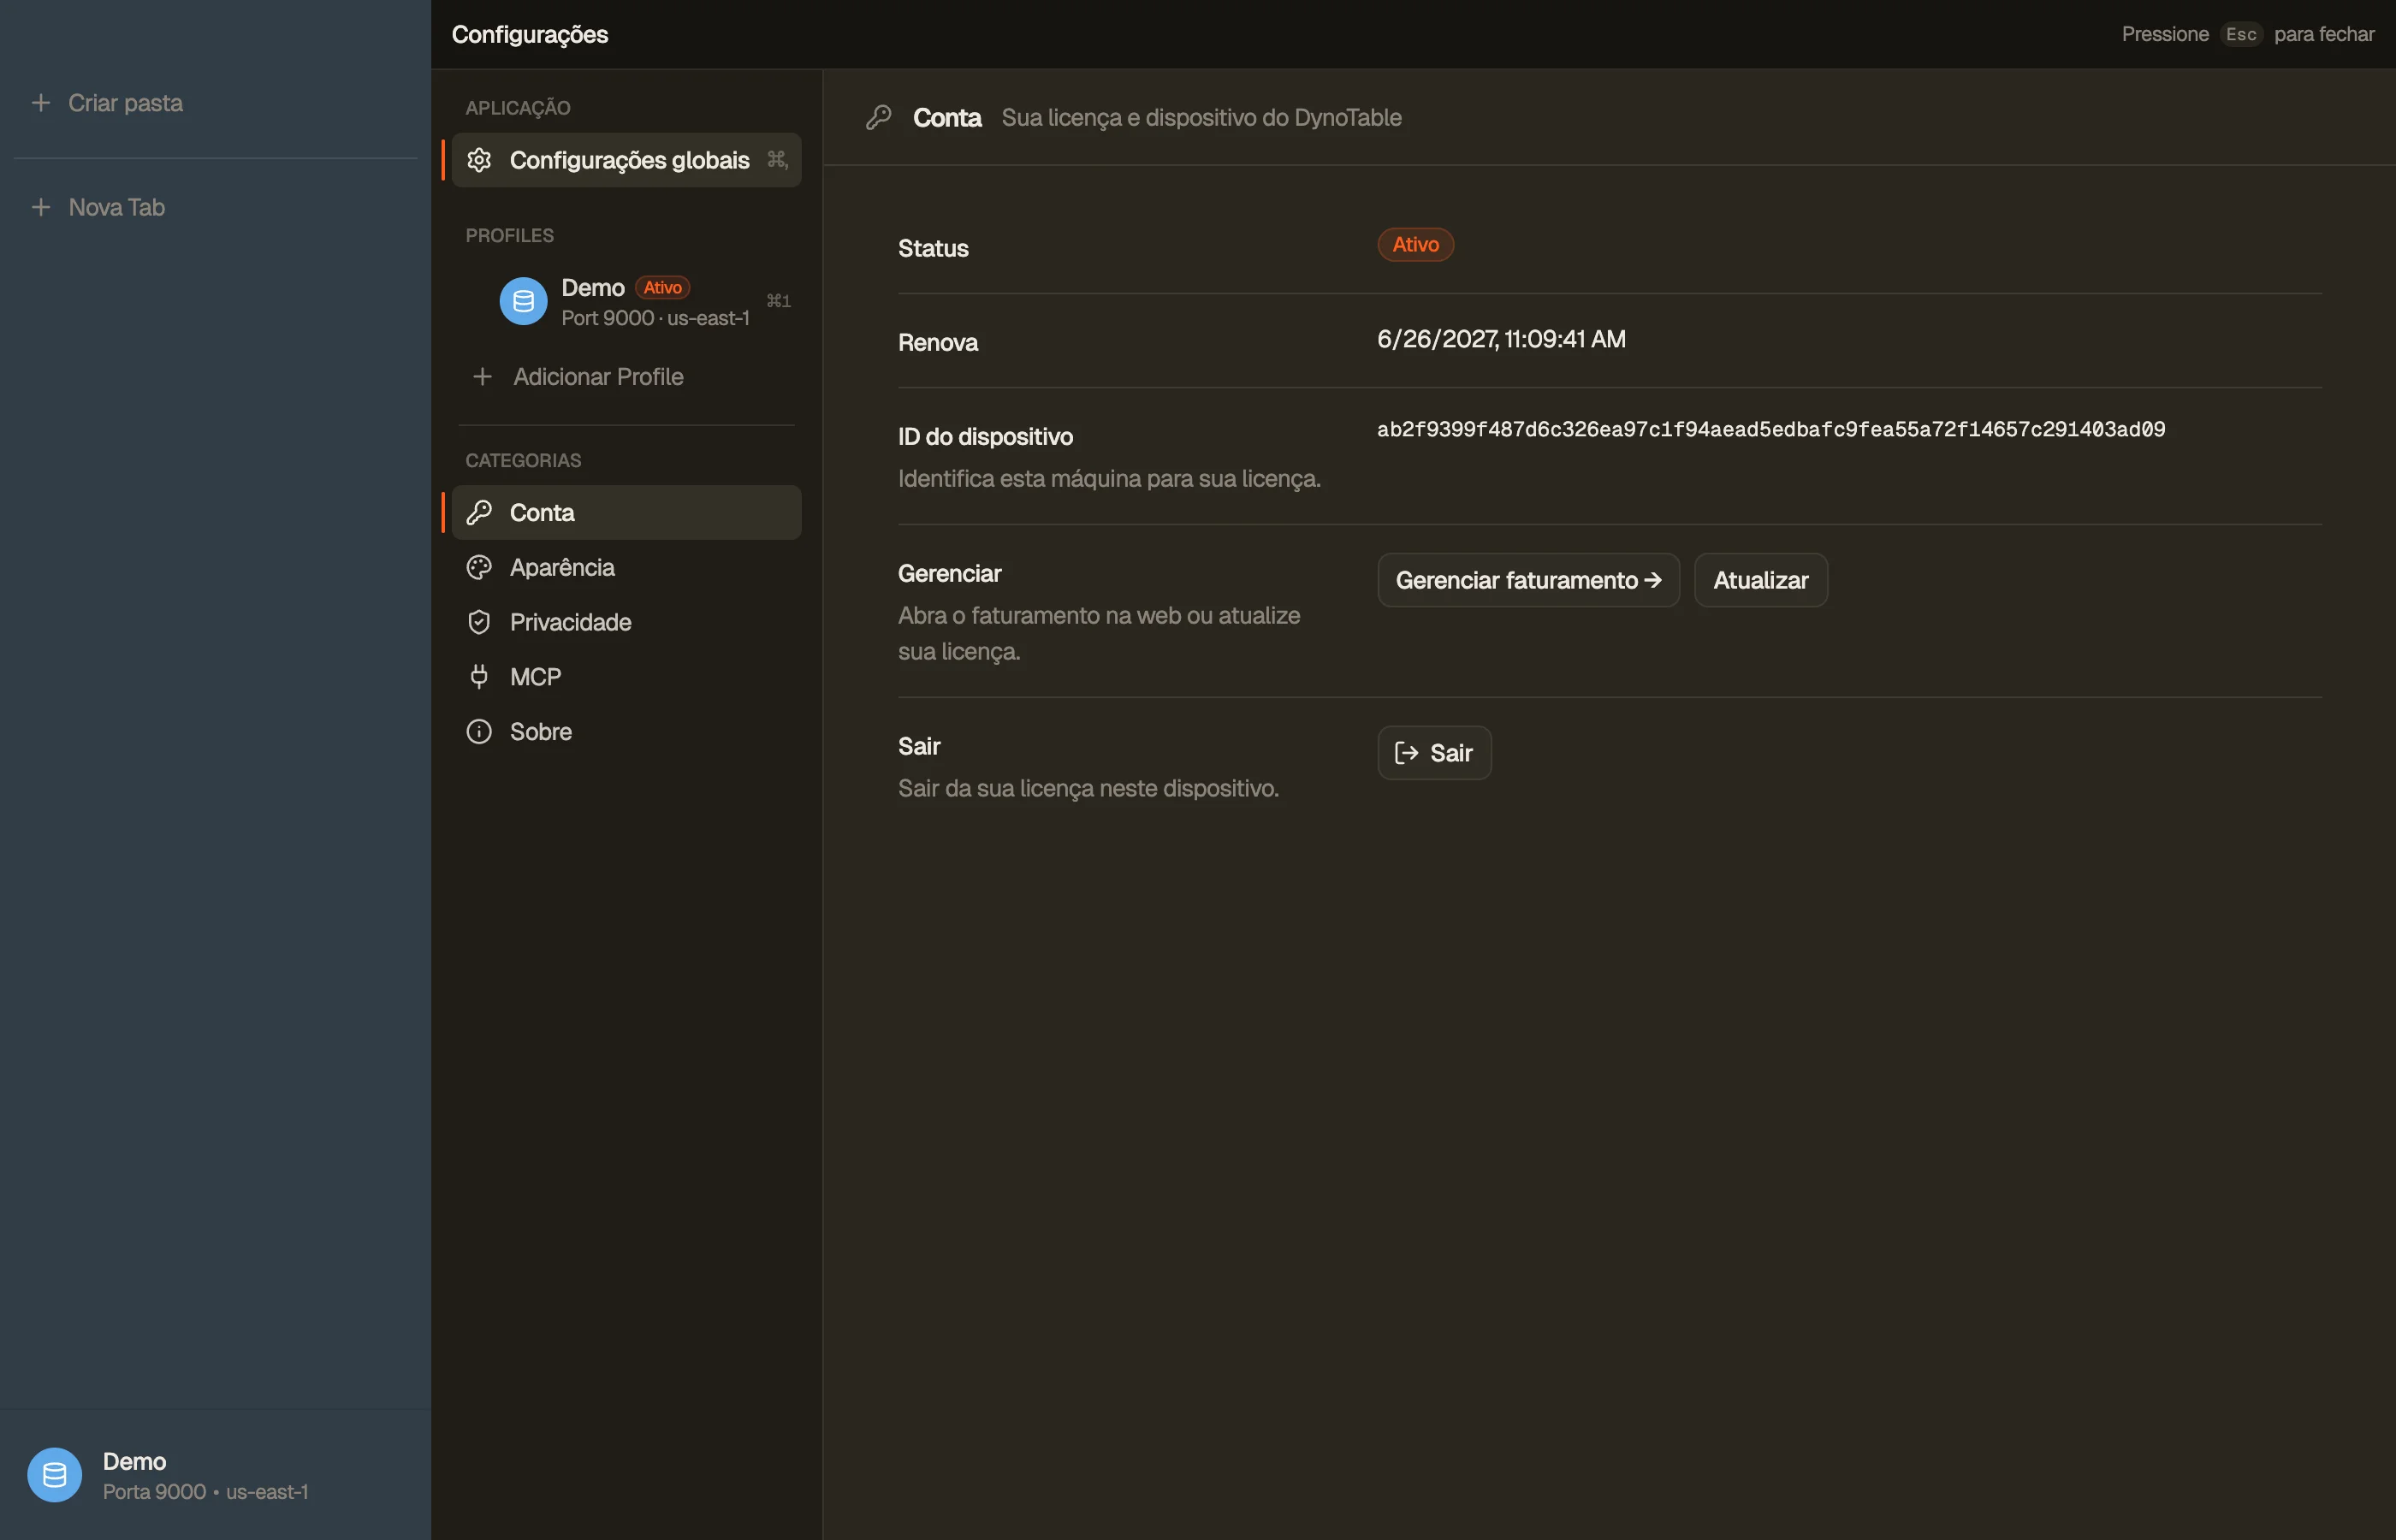Sign out with the Sair button

click(x=1434, y=753)
